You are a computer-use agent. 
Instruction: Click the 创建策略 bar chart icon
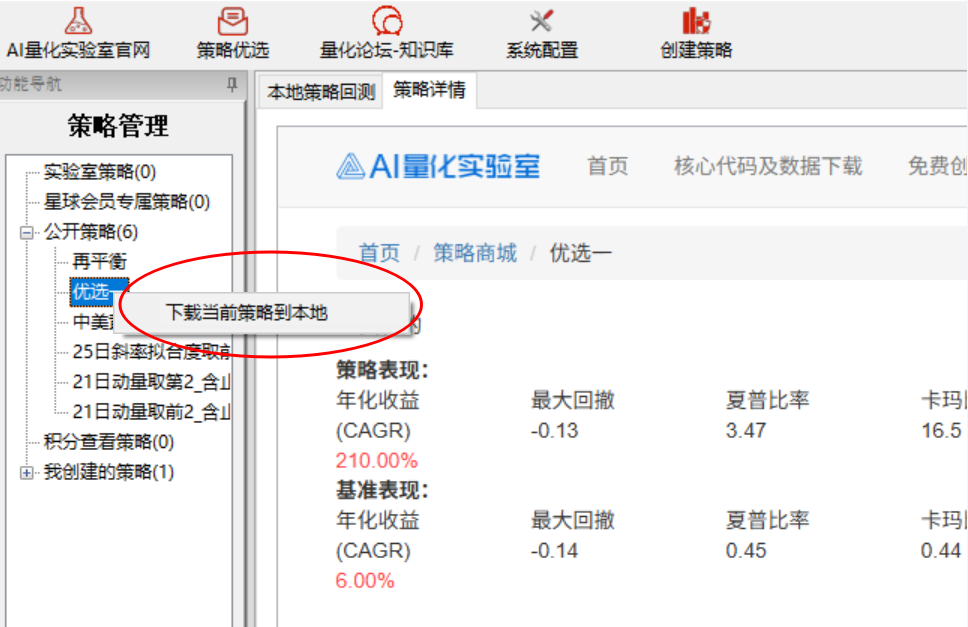coord(696,20)
